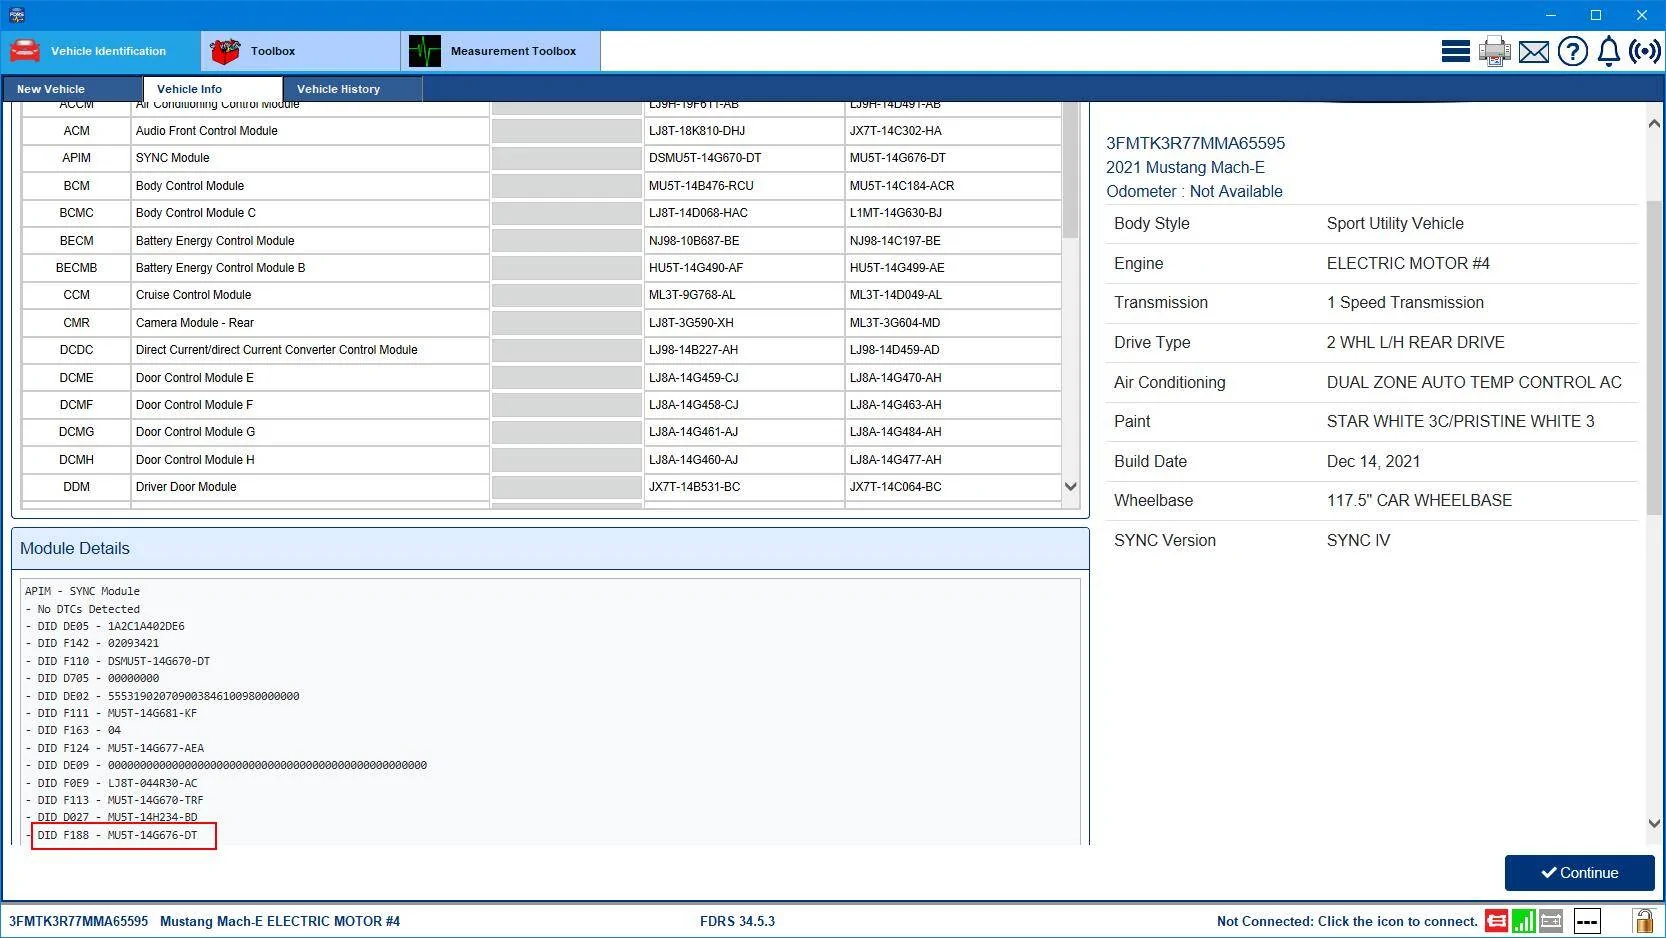This screenshot has height=938, width=1666.
Task: Click Battery Energy Control Module B cell
Action: (310, 268)
